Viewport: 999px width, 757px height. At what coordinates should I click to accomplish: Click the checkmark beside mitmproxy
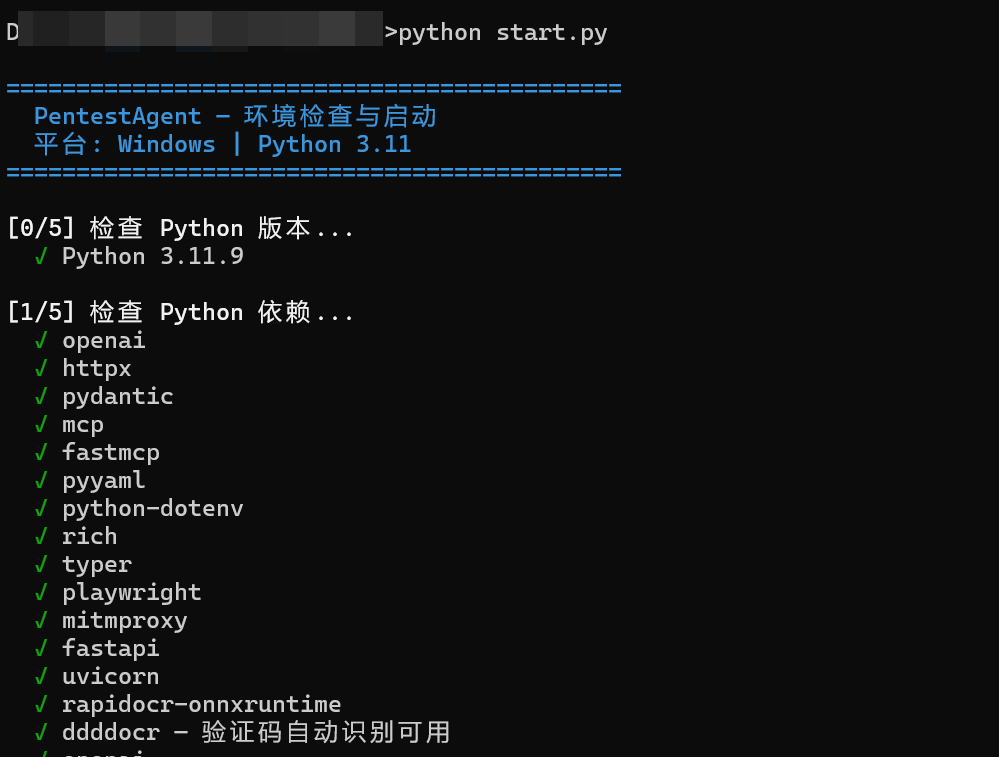click(x=41, y=621)
